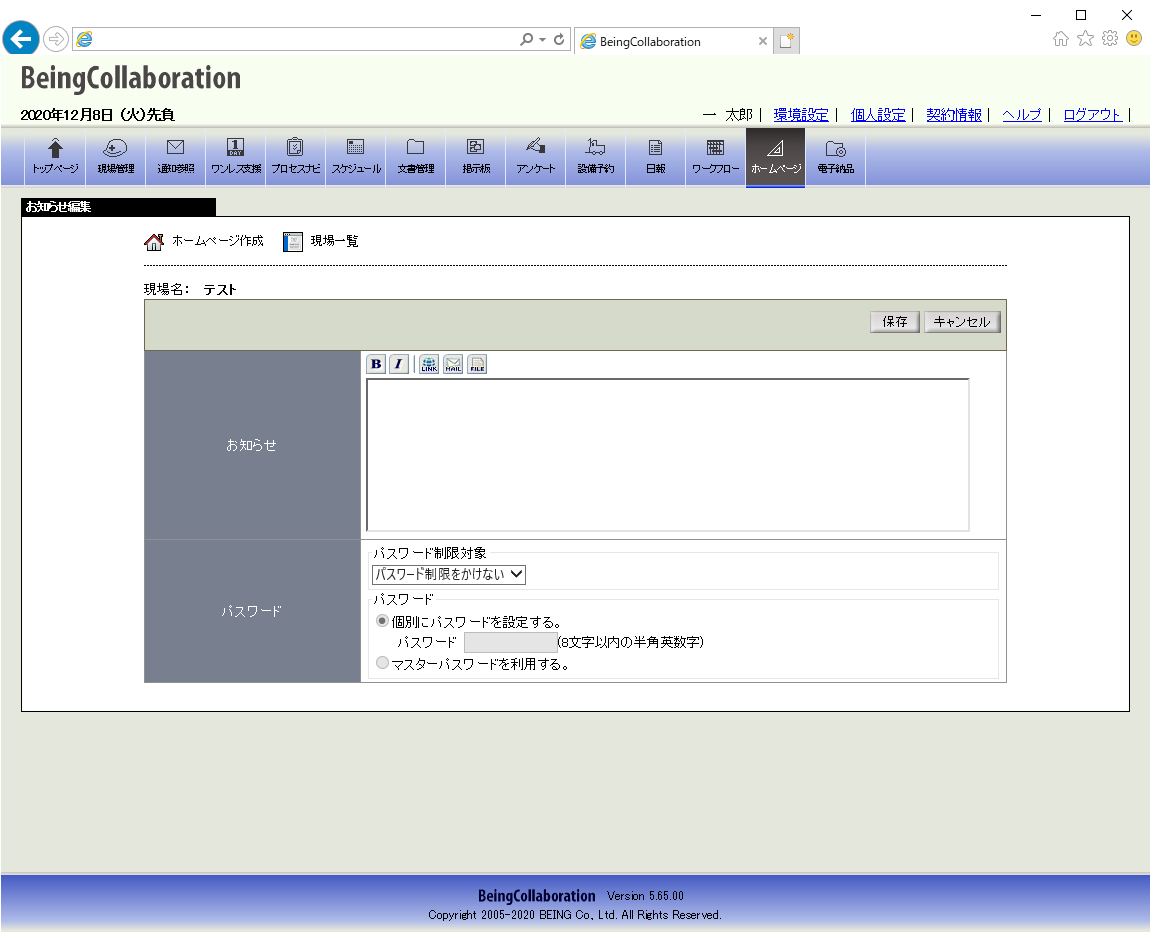Click the ホームページ作成 house icon

coord(154,242)
